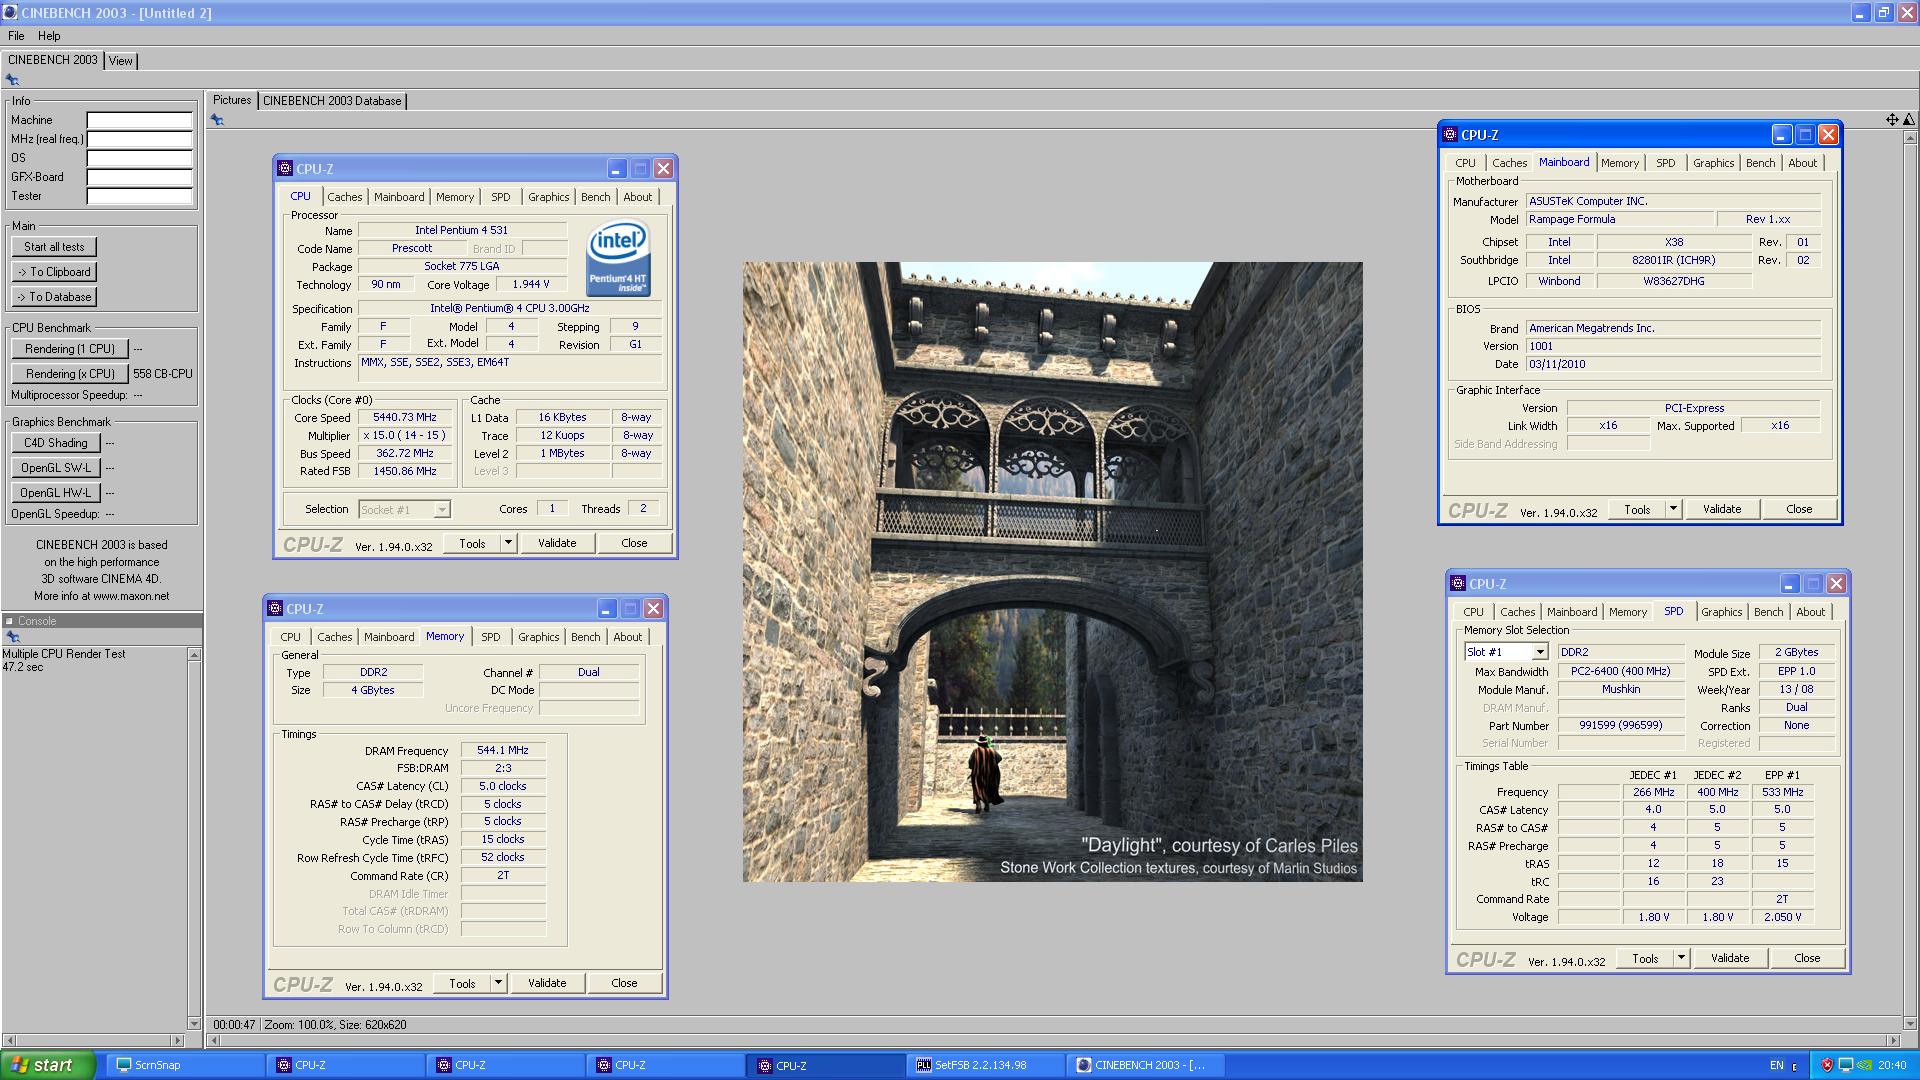Click the Console panel pin icon

click(12, 637)
